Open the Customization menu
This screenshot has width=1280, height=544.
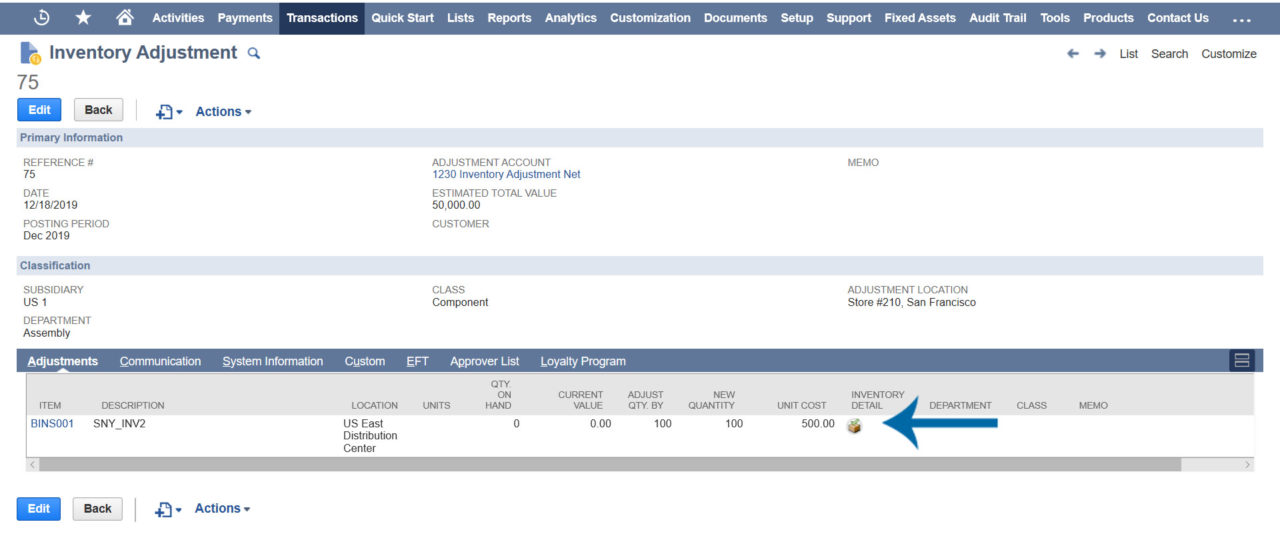(650, 17)
